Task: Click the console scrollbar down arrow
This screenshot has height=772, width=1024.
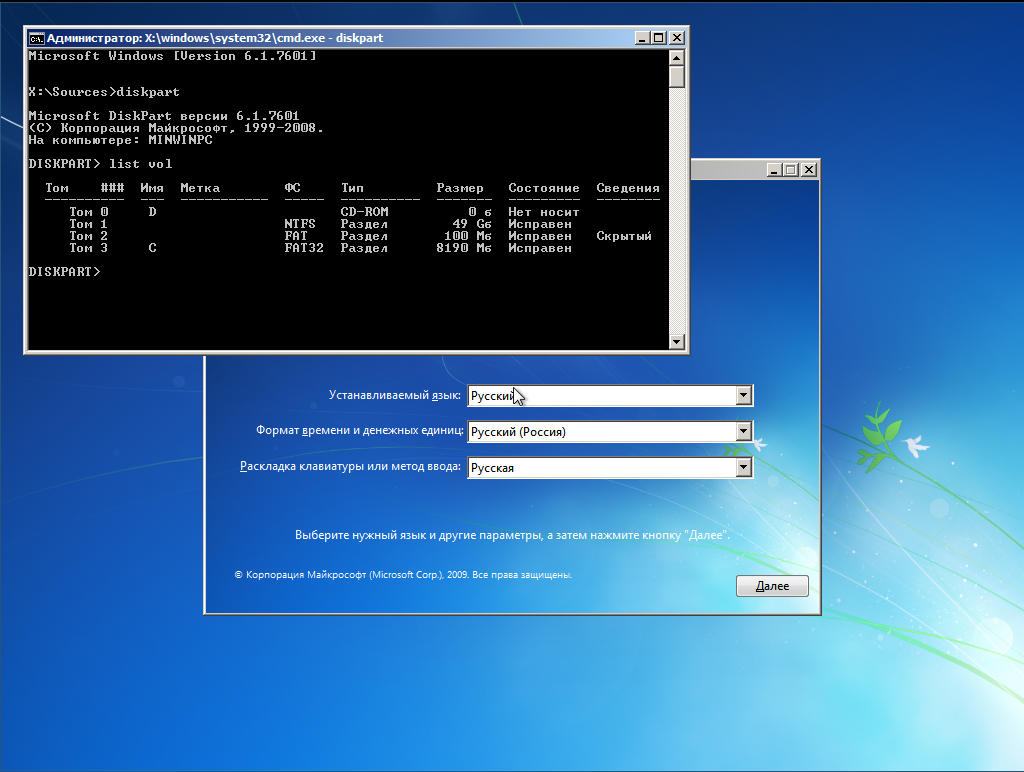Action: click(x=677, y=342)
